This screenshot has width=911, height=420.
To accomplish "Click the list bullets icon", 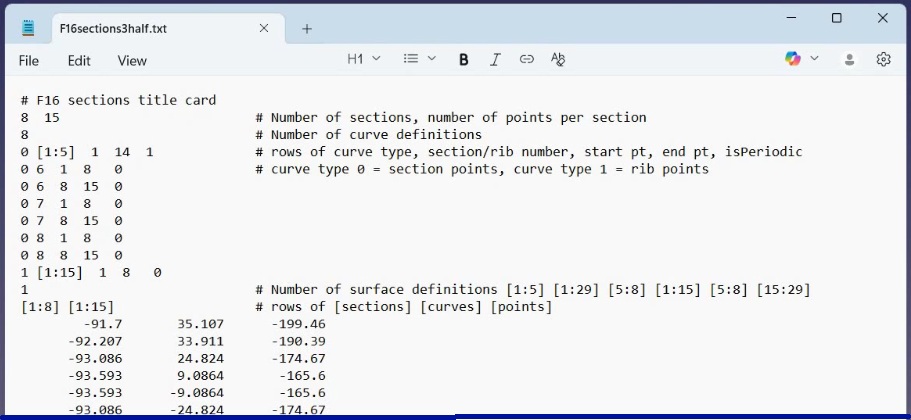I will [x=410, y=59].
